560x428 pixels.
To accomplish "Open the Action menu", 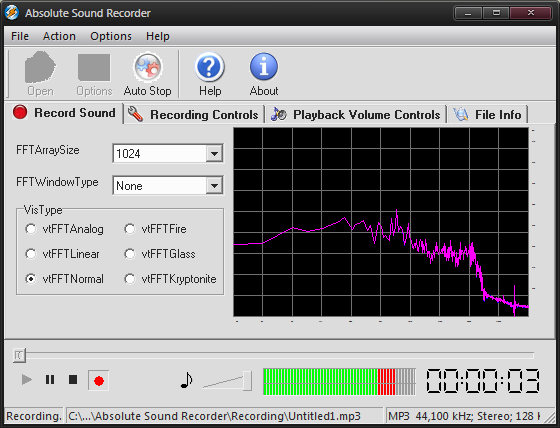I will 59,36.
